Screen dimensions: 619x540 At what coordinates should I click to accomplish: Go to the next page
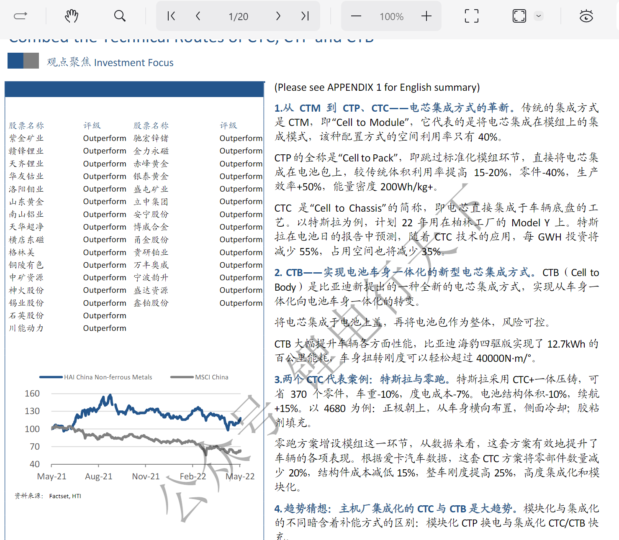[278, 16]
